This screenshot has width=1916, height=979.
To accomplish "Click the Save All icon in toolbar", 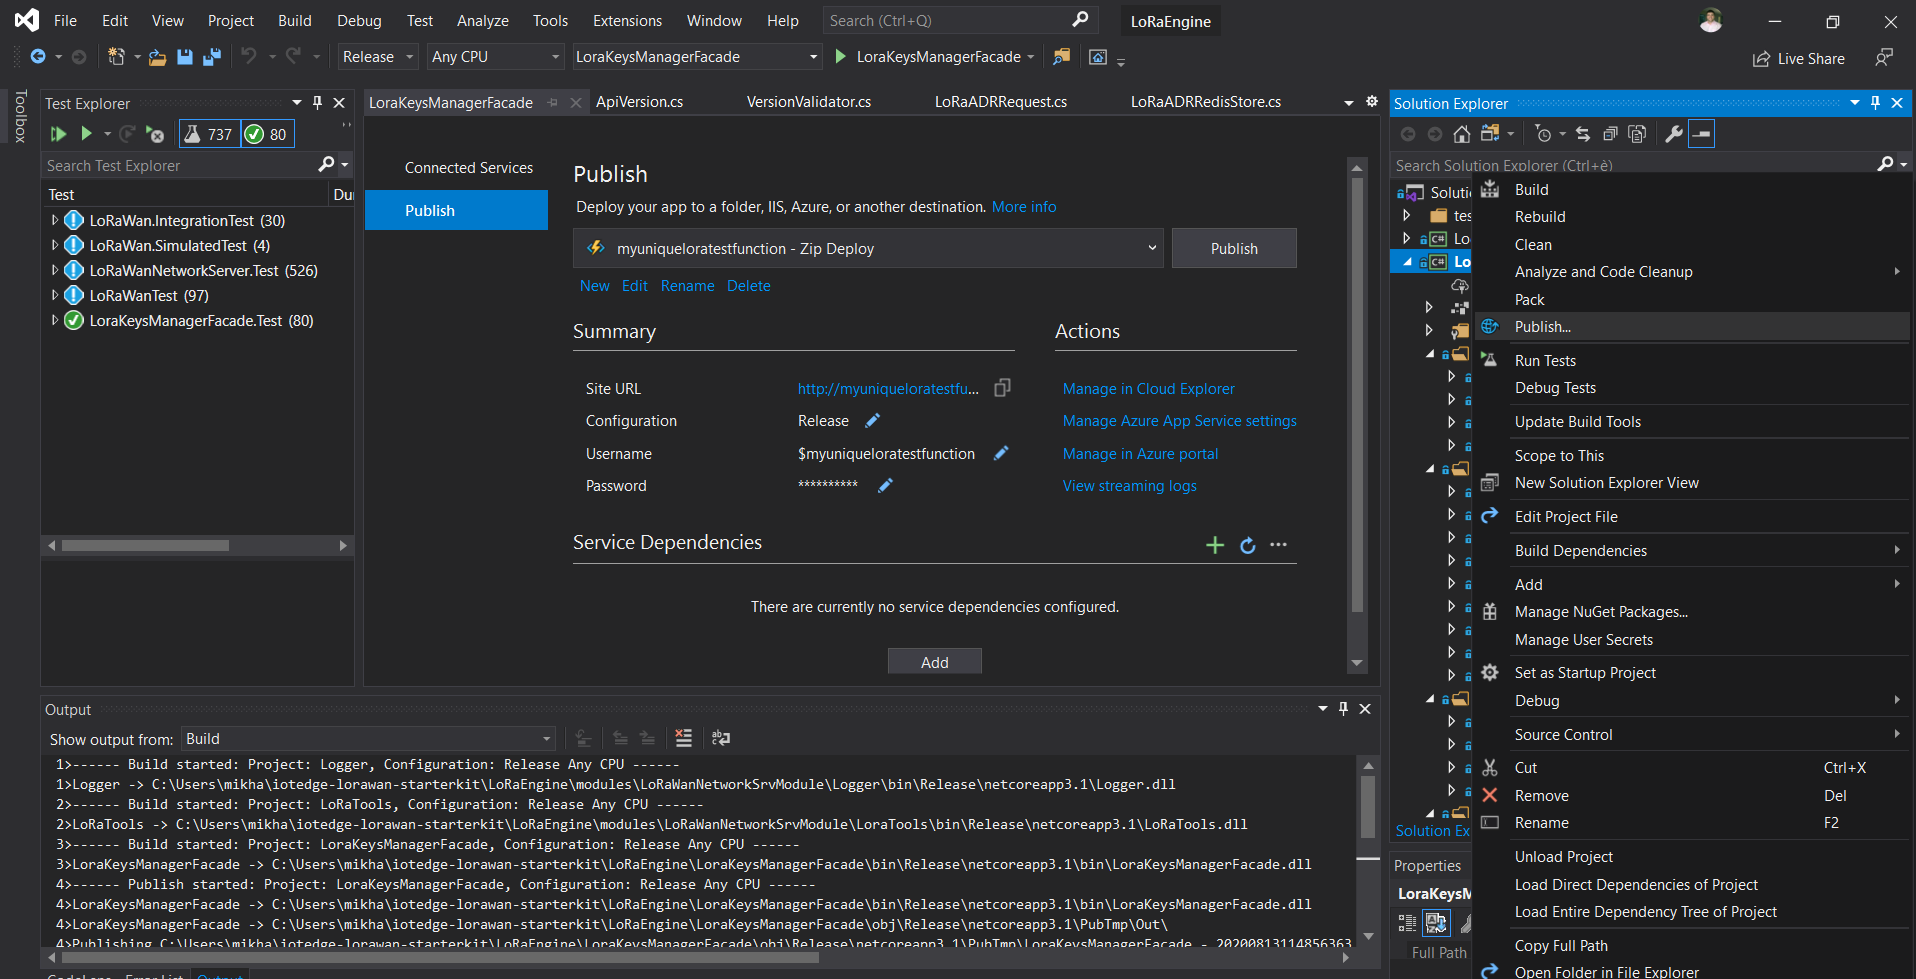I will [x=211, y=57].
